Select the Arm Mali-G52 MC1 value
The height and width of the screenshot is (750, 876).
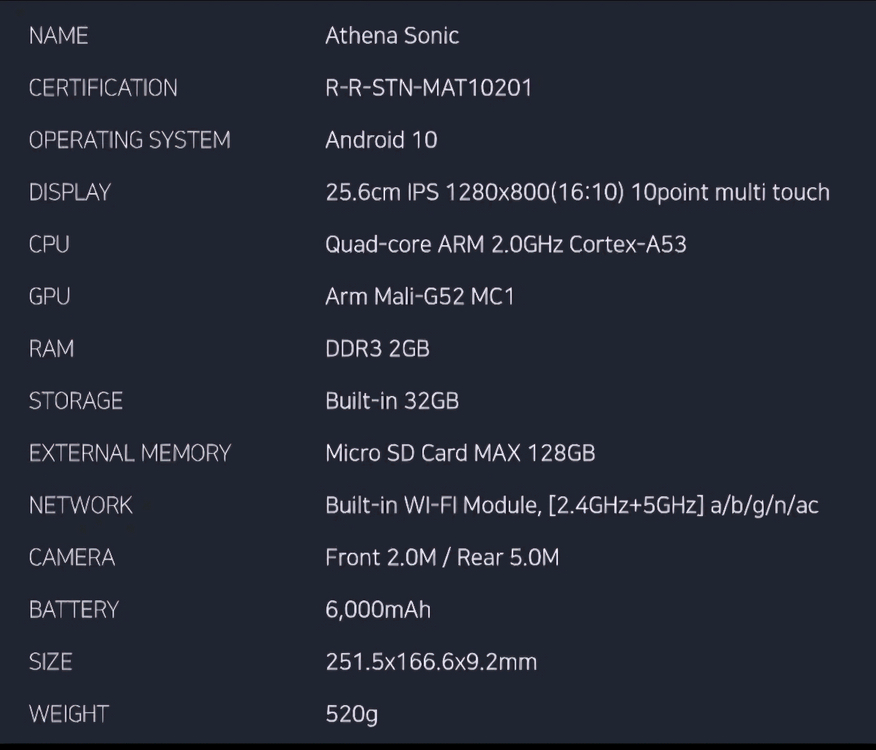point(419,297)
